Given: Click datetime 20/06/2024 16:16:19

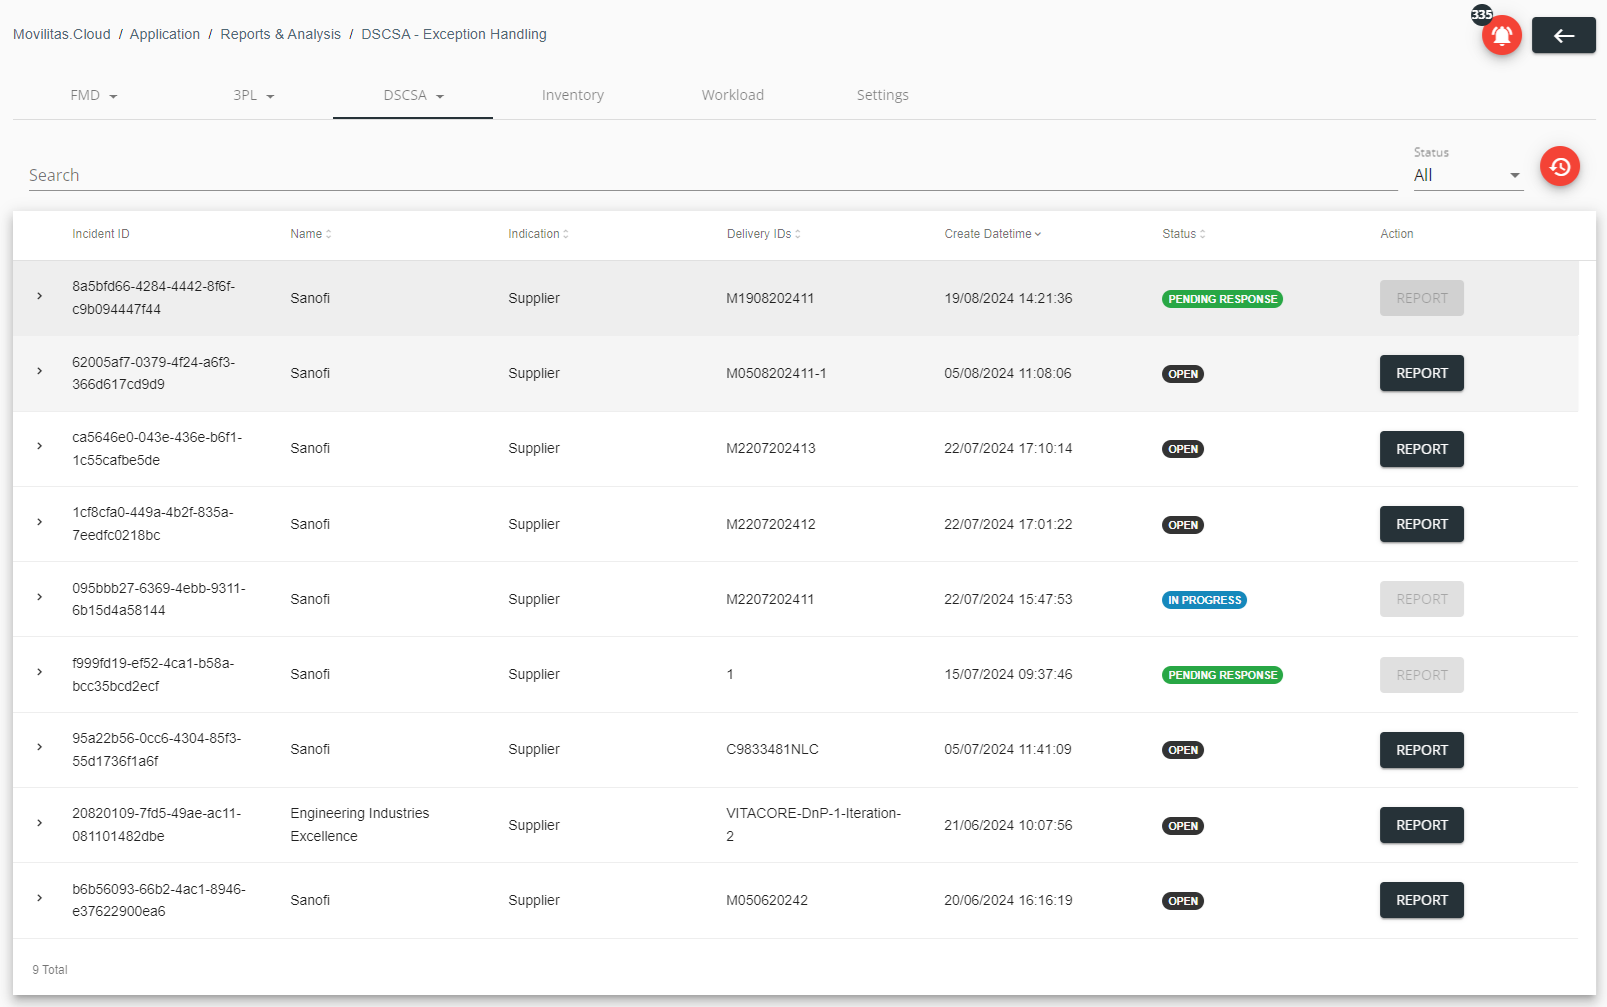Looking at the screenshot, I should click(x=1008, y=900).
